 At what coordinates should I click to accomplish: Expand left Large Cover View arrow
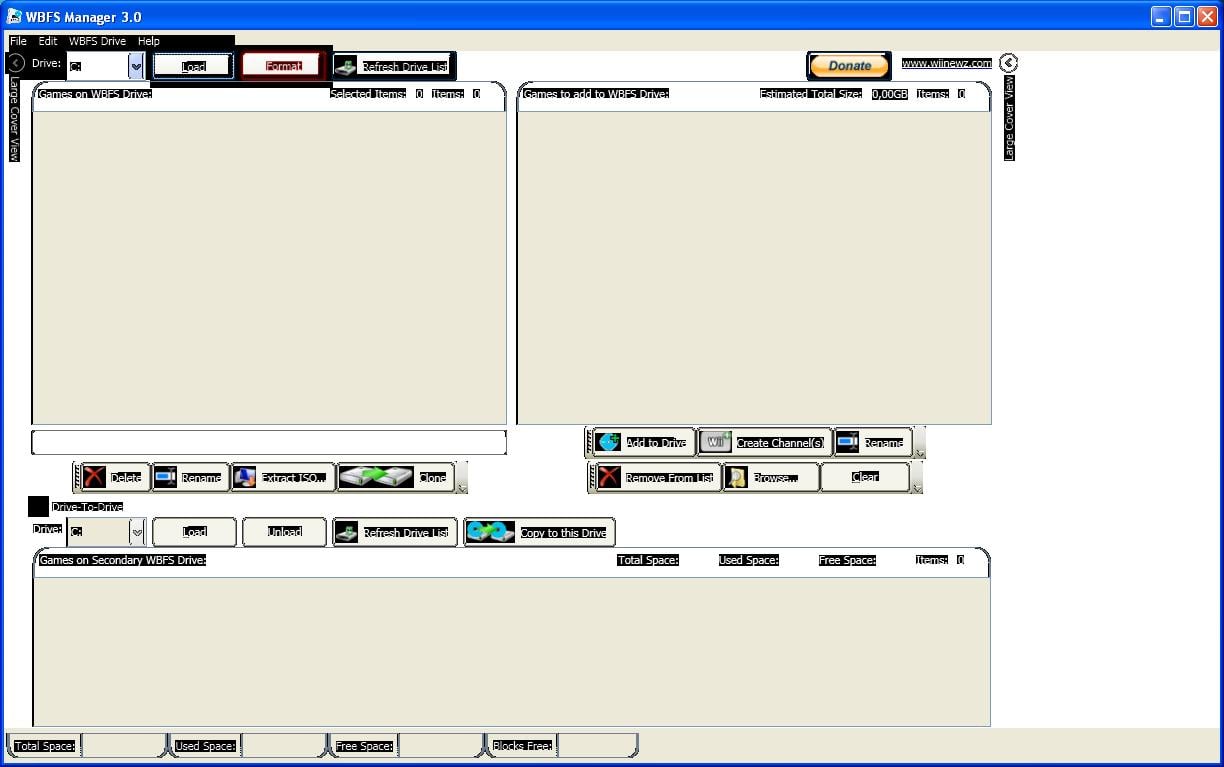tap(16, 63)
